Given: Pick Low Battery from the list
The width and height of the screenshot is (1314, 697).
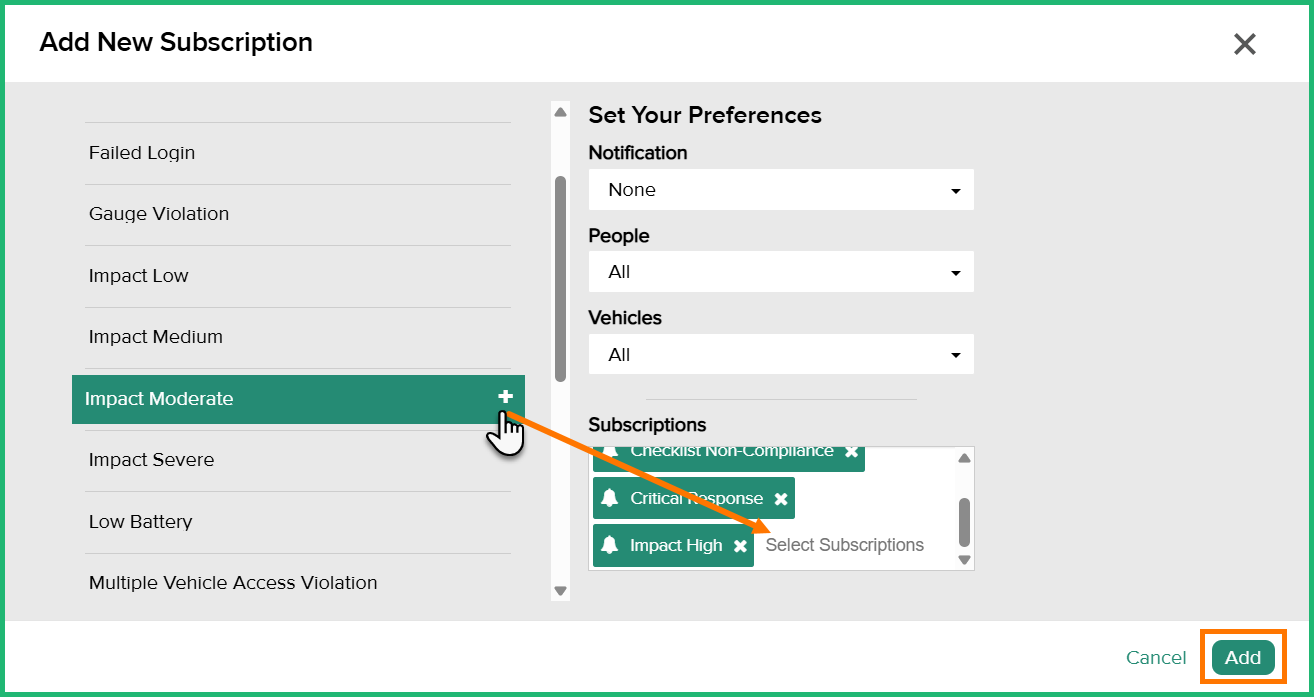Looking at the screenshot, I should 140,522.
